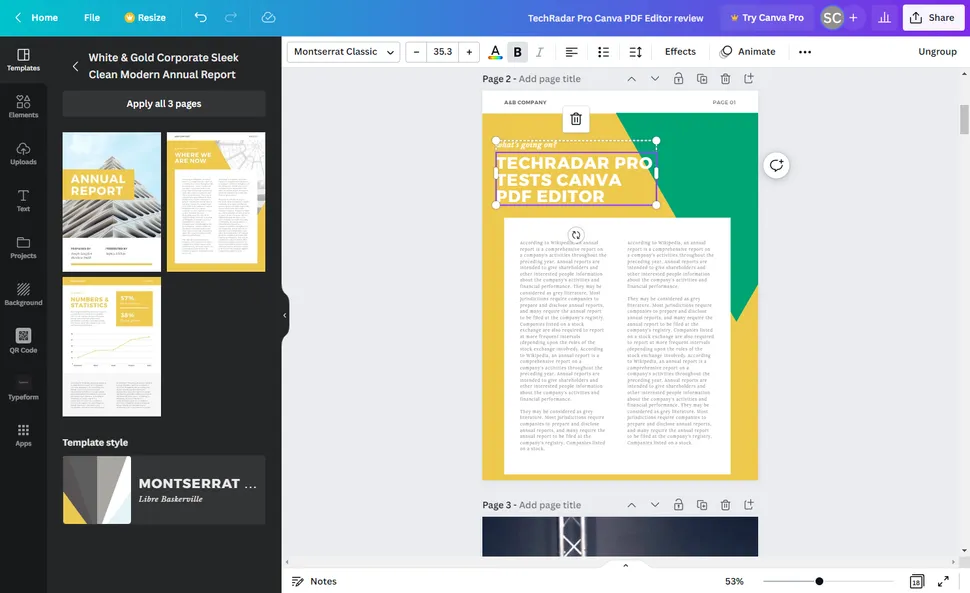Duplicate Page 2 using the copy icon
This screenshot has height=593, width=970.
click(x=702, y=79)
